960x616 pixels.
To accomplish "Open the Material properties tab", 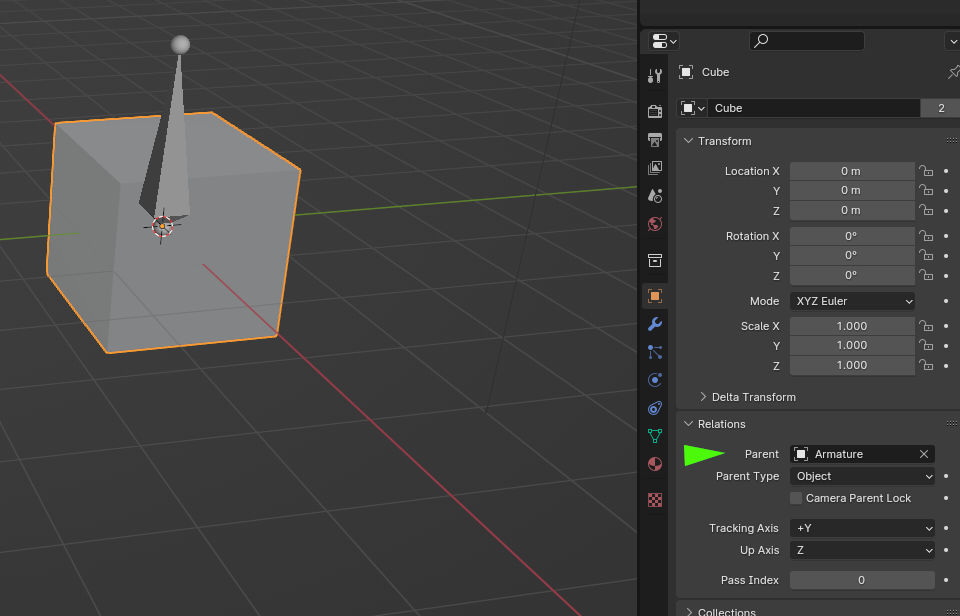I will [655, 464].
